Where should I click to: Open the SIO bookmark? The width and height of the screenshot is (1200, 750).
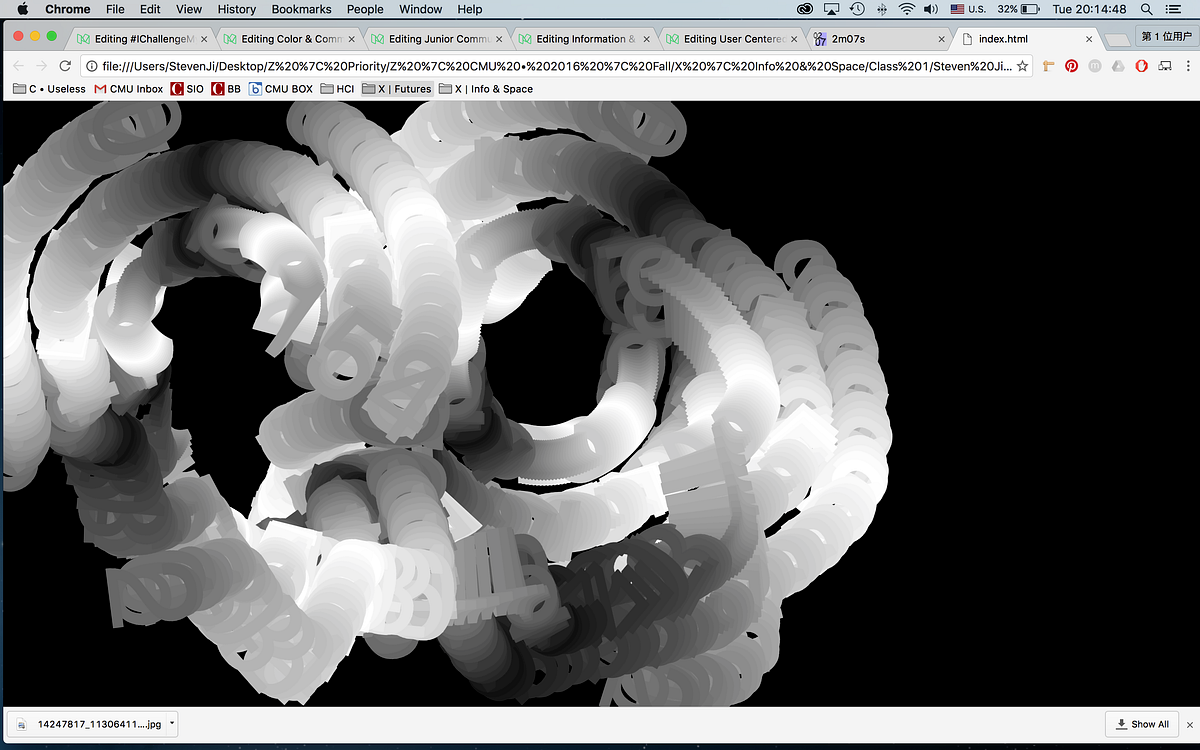pos(187,89)
